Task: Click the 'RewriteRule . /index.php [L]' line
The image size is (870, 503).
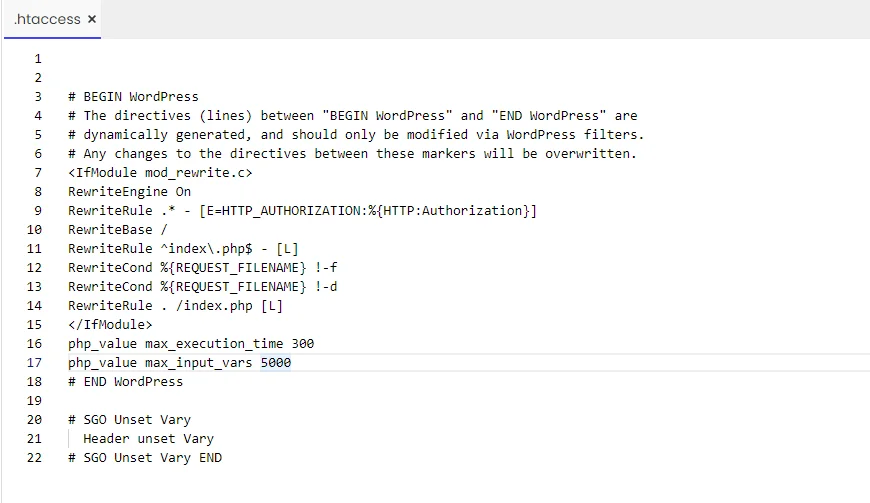Action: click(175, 306)
